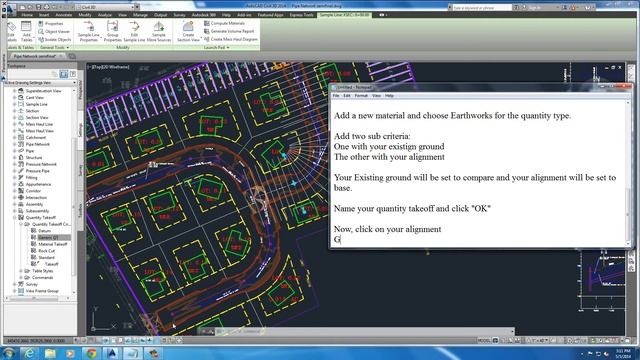Expand the Survey tree node
The image size is (640, 360).
(x=15, y=284)
